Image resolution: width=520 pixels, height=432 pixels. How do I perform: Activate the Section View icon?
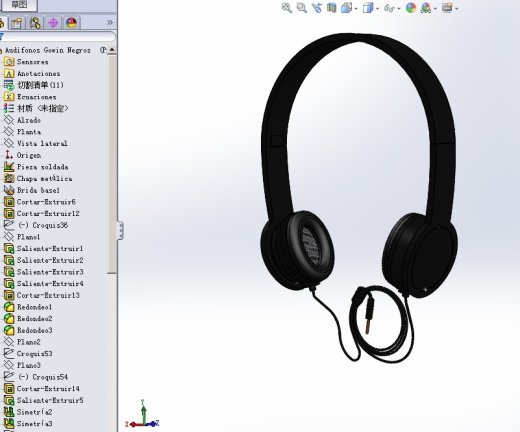331,8
